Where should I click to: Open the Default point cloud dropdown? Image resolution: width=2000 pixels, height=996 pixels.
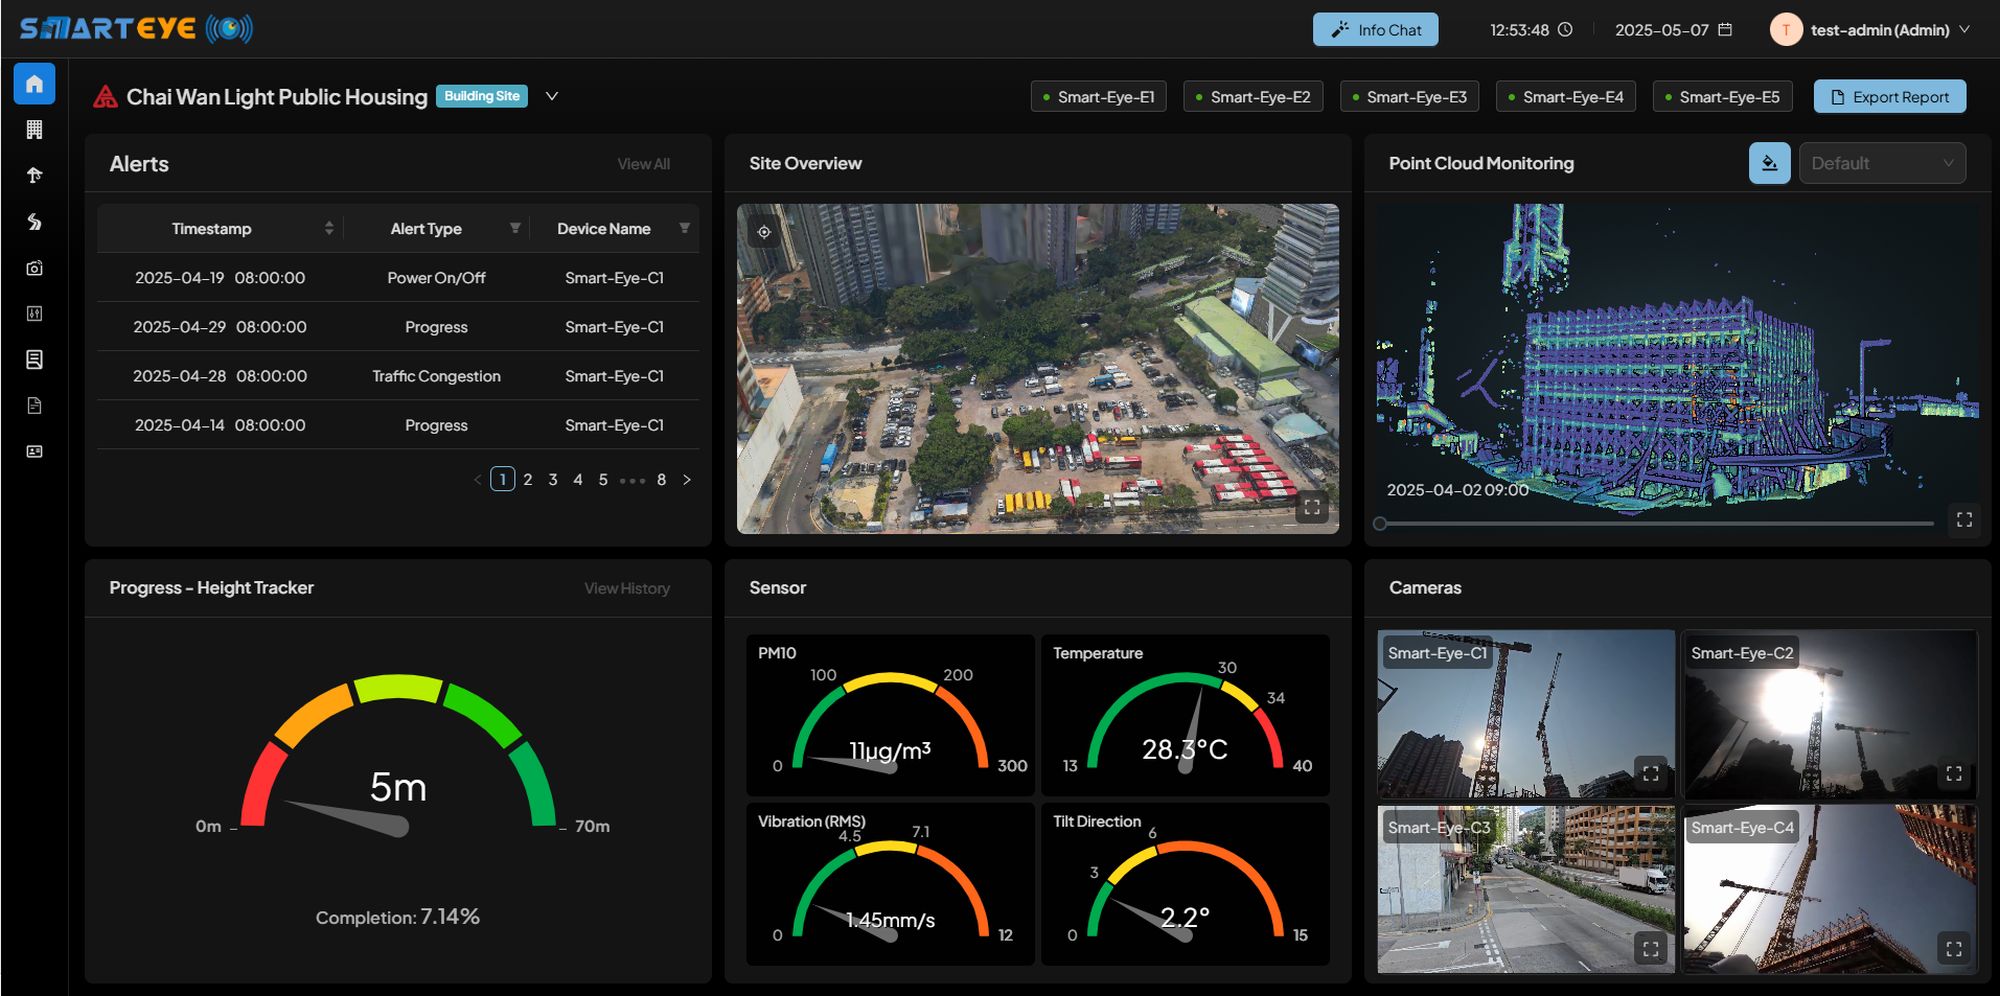pos(1881,163)
